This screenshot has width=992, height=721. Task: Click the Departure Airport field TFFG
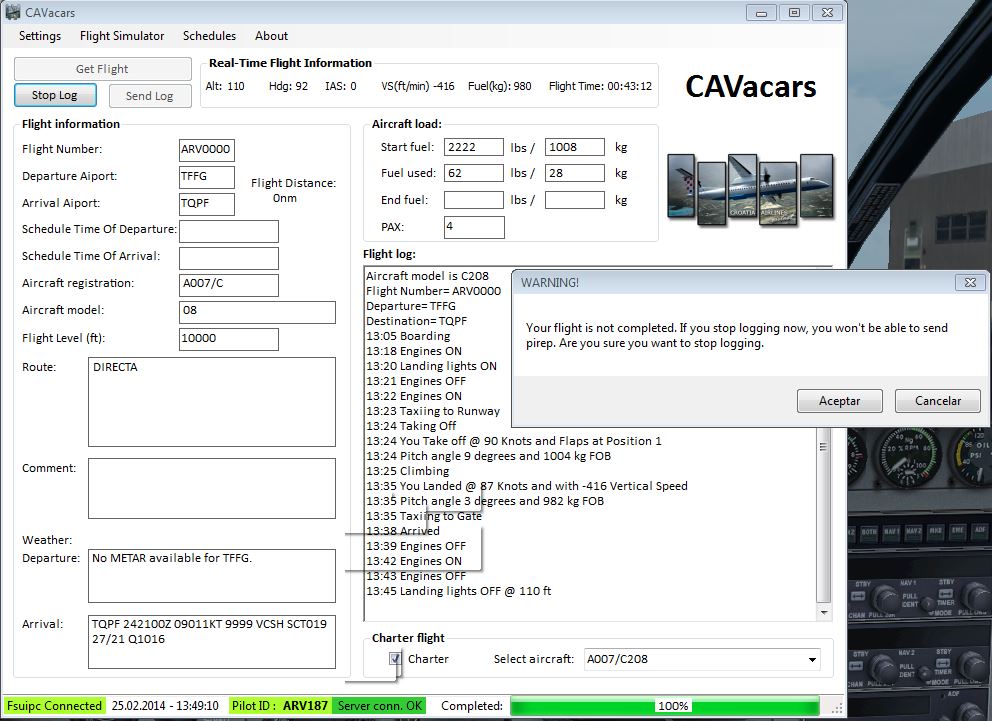(207, 177)
